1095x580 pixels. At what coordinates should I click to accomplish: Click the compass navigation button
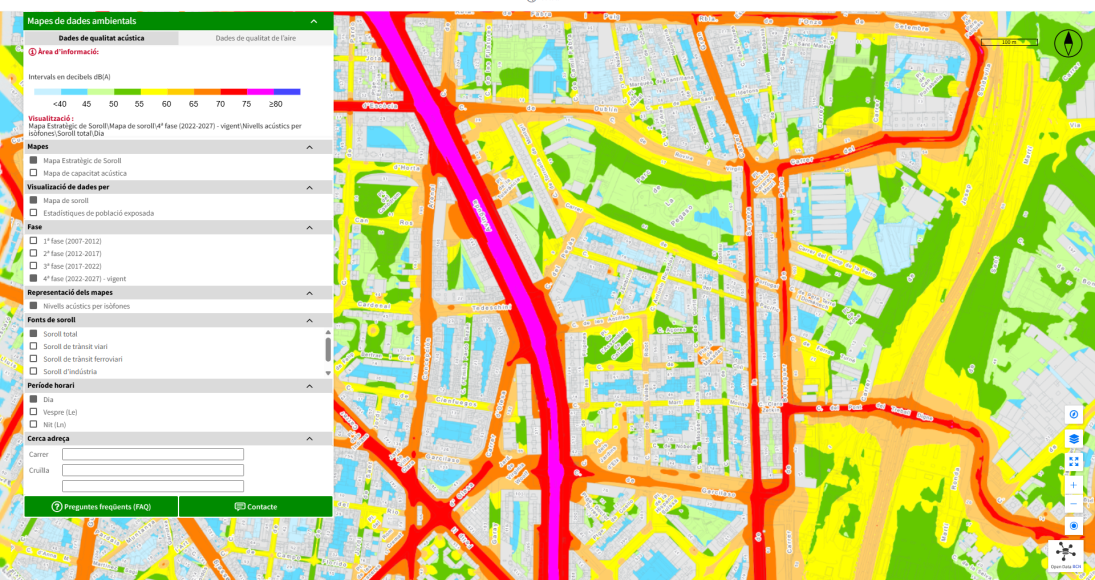point(1074,414)
